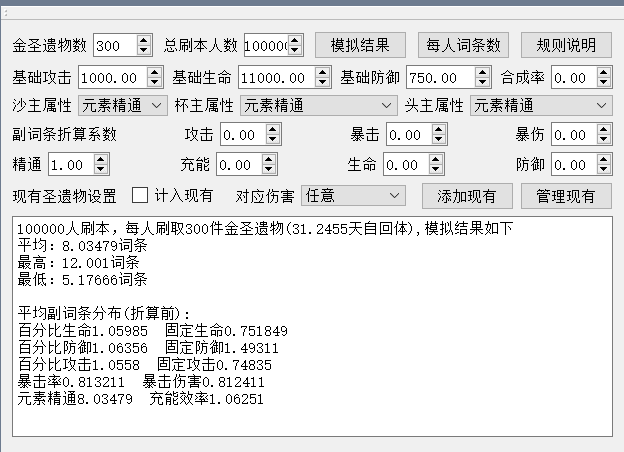Click the 模拟结果 button
The width and height of the screenshot is (624, 452).
pyautogui.click(x=360, y=45)
